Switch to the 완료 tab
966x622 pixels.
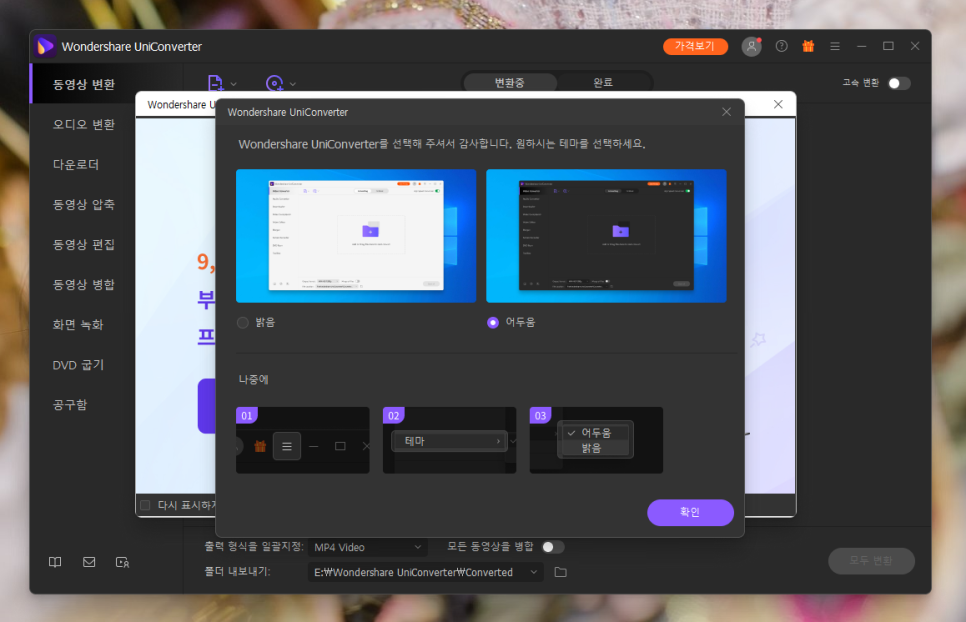tap(603, 83)
